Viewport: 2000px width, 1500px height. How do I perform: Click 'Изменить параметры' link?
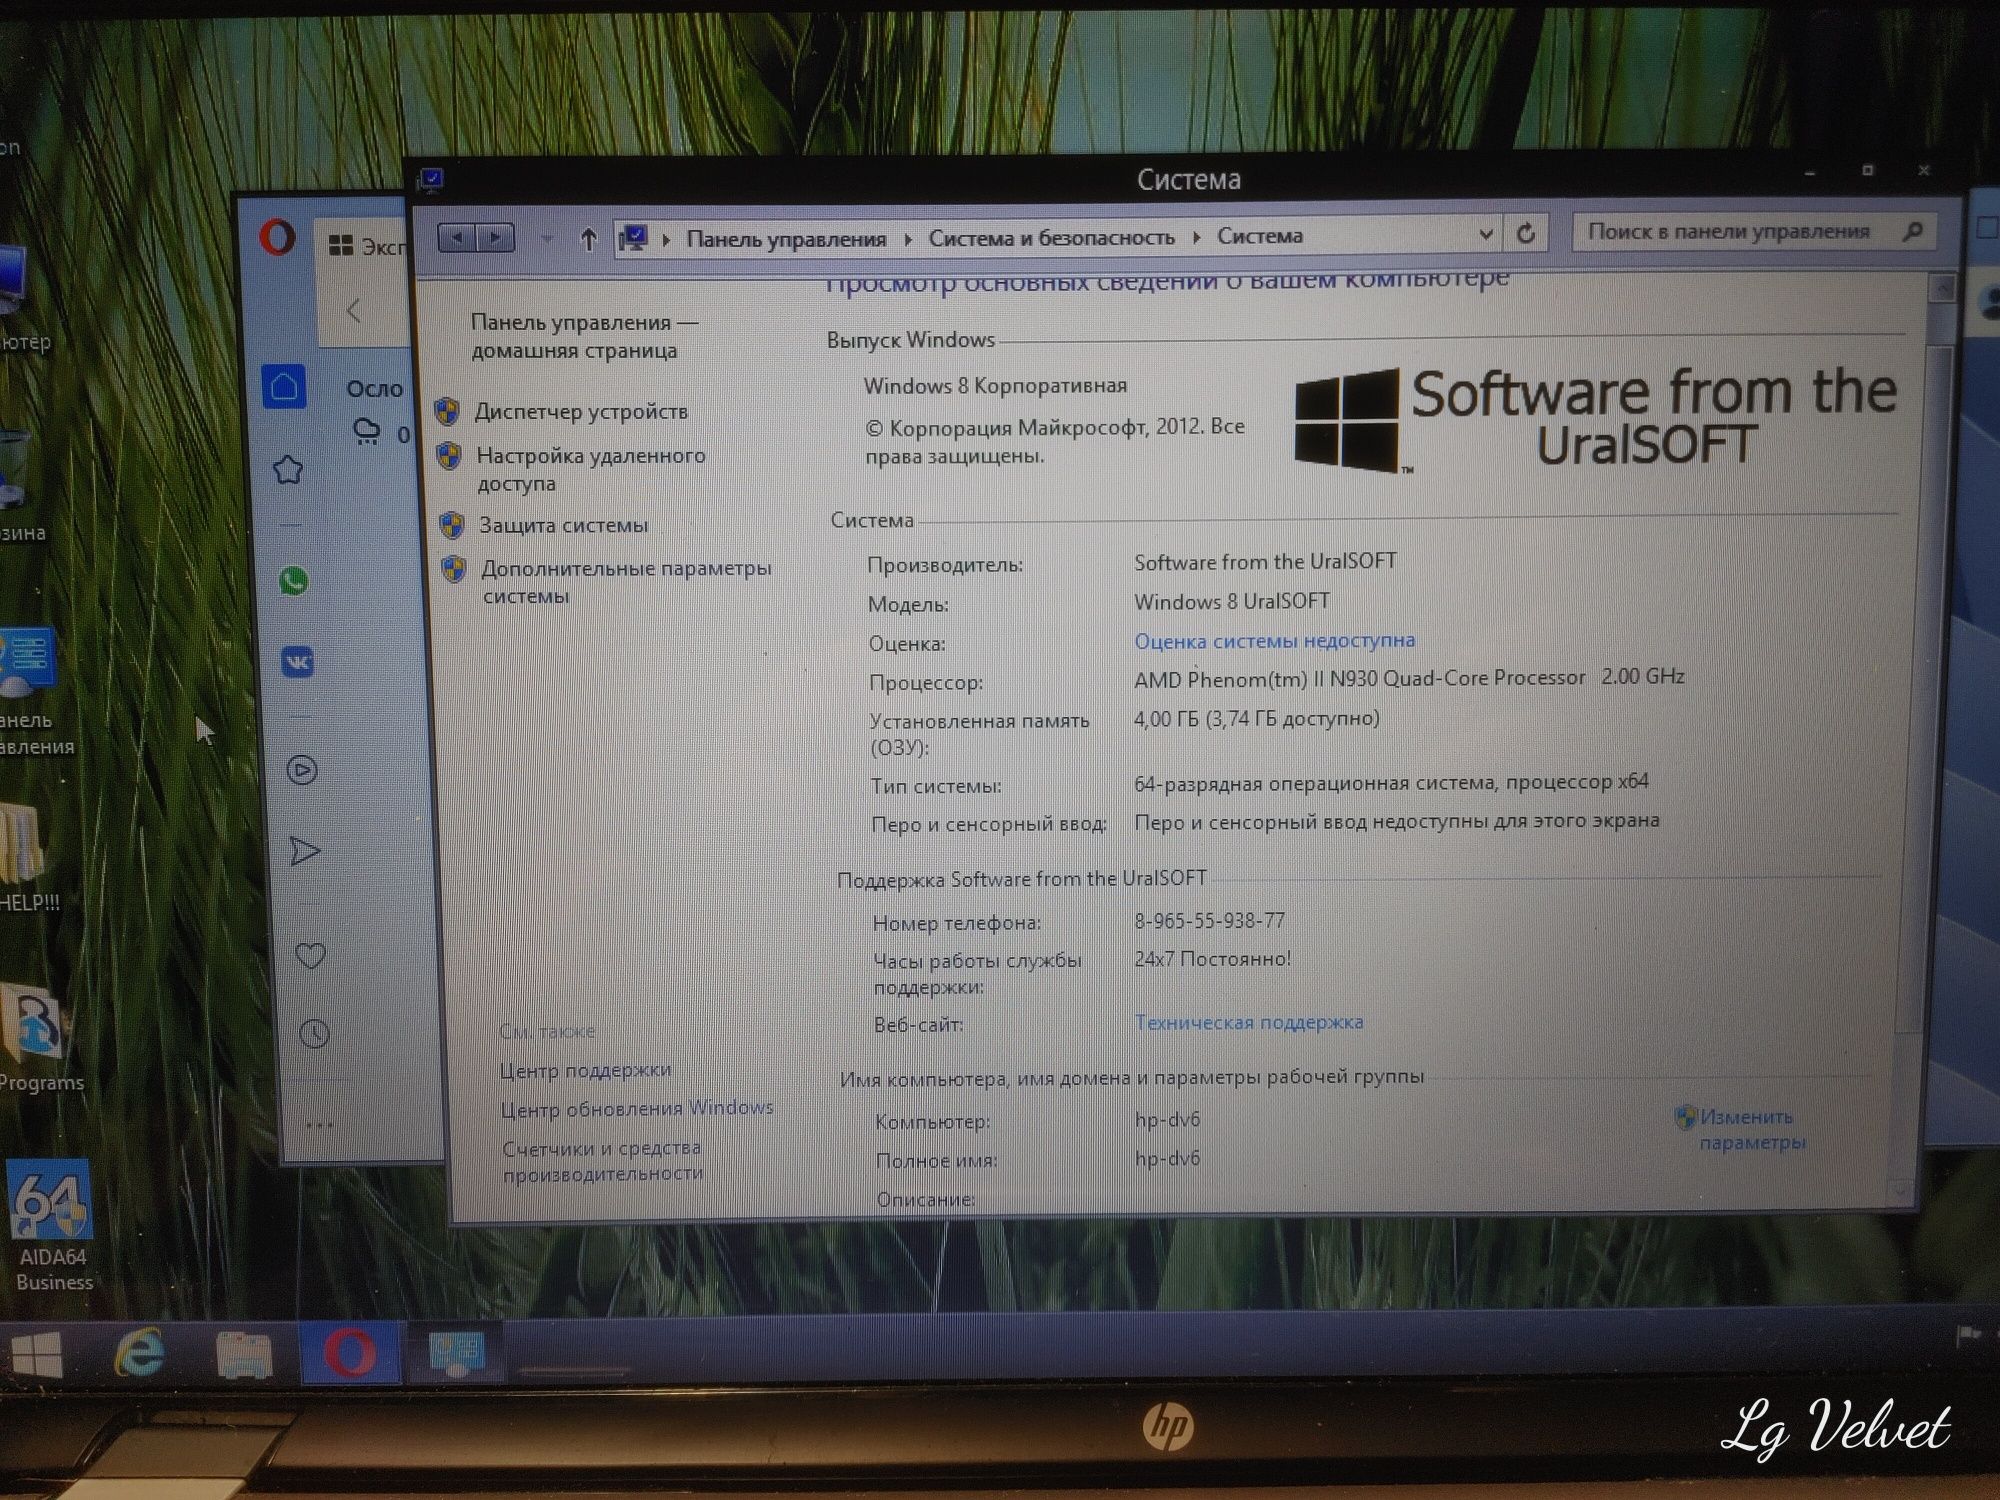click(1751, 1129)
